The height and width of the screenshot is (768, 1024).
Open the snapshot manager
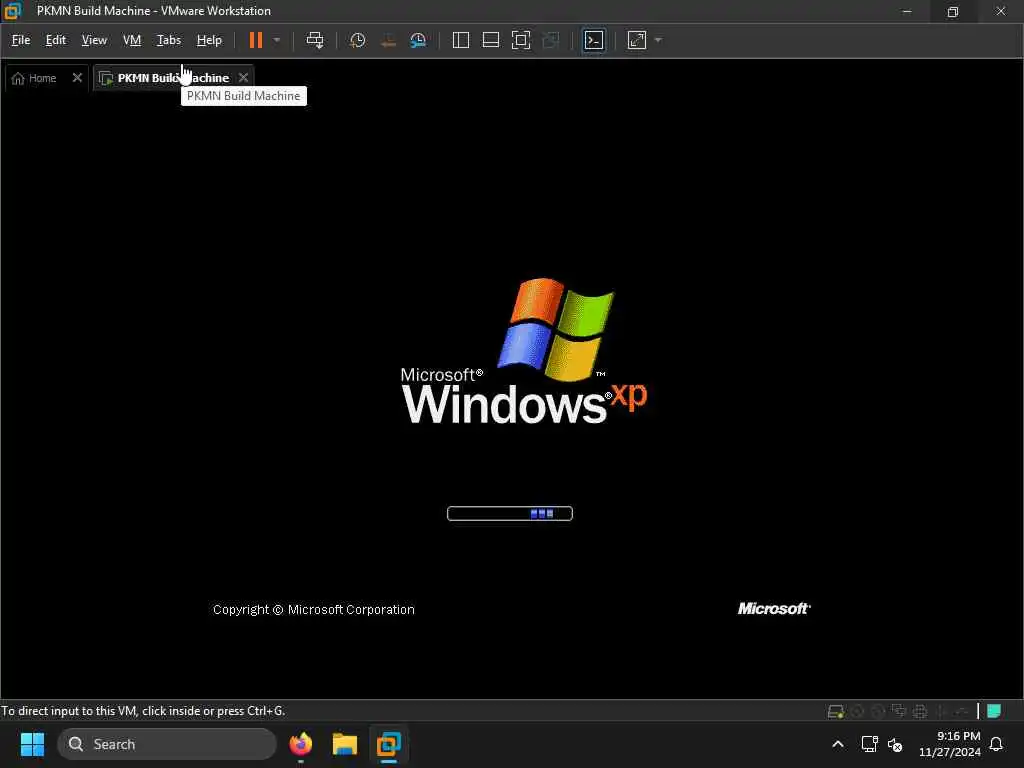click(x=418, y=40)
